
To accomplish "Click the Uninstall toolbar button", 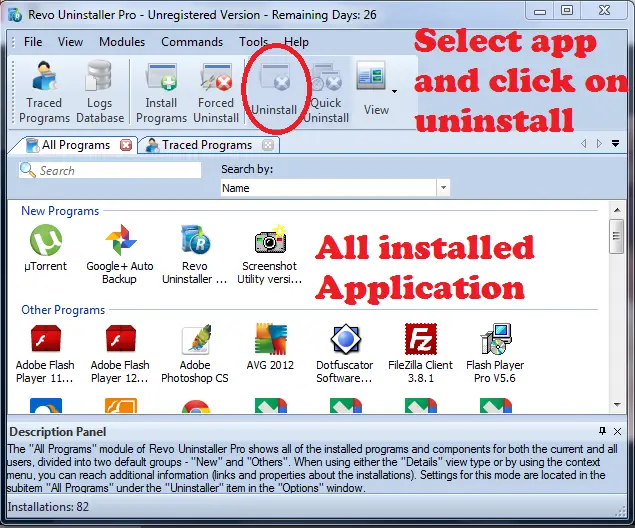I will pyautogui.click(x=274, y=90).
